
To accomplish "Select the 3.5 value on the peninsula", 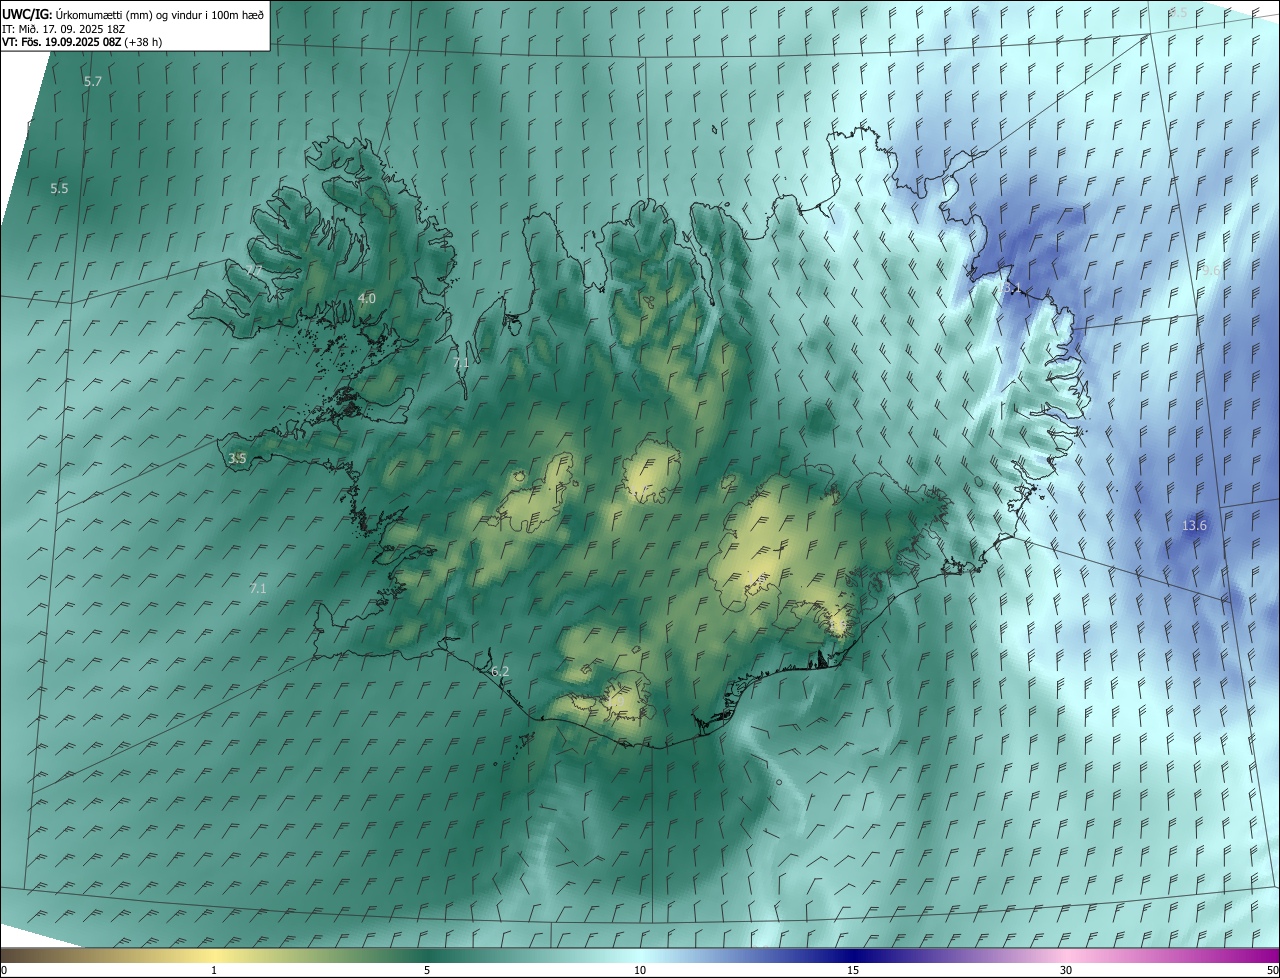I will 238,458.
